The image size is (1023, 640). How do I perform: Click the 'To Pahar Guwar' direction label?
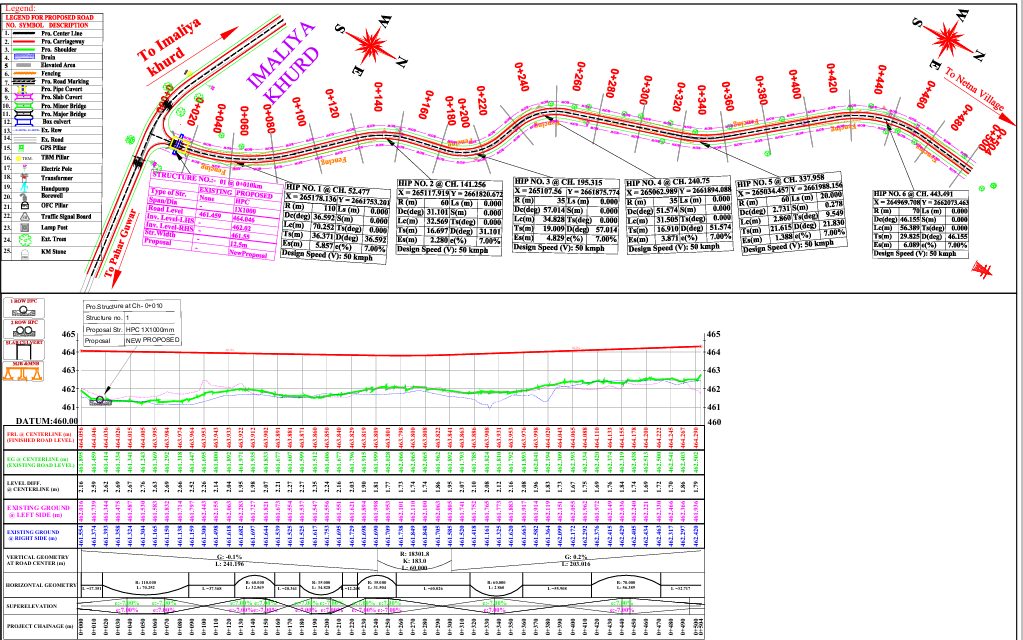[x=121, y=243]
